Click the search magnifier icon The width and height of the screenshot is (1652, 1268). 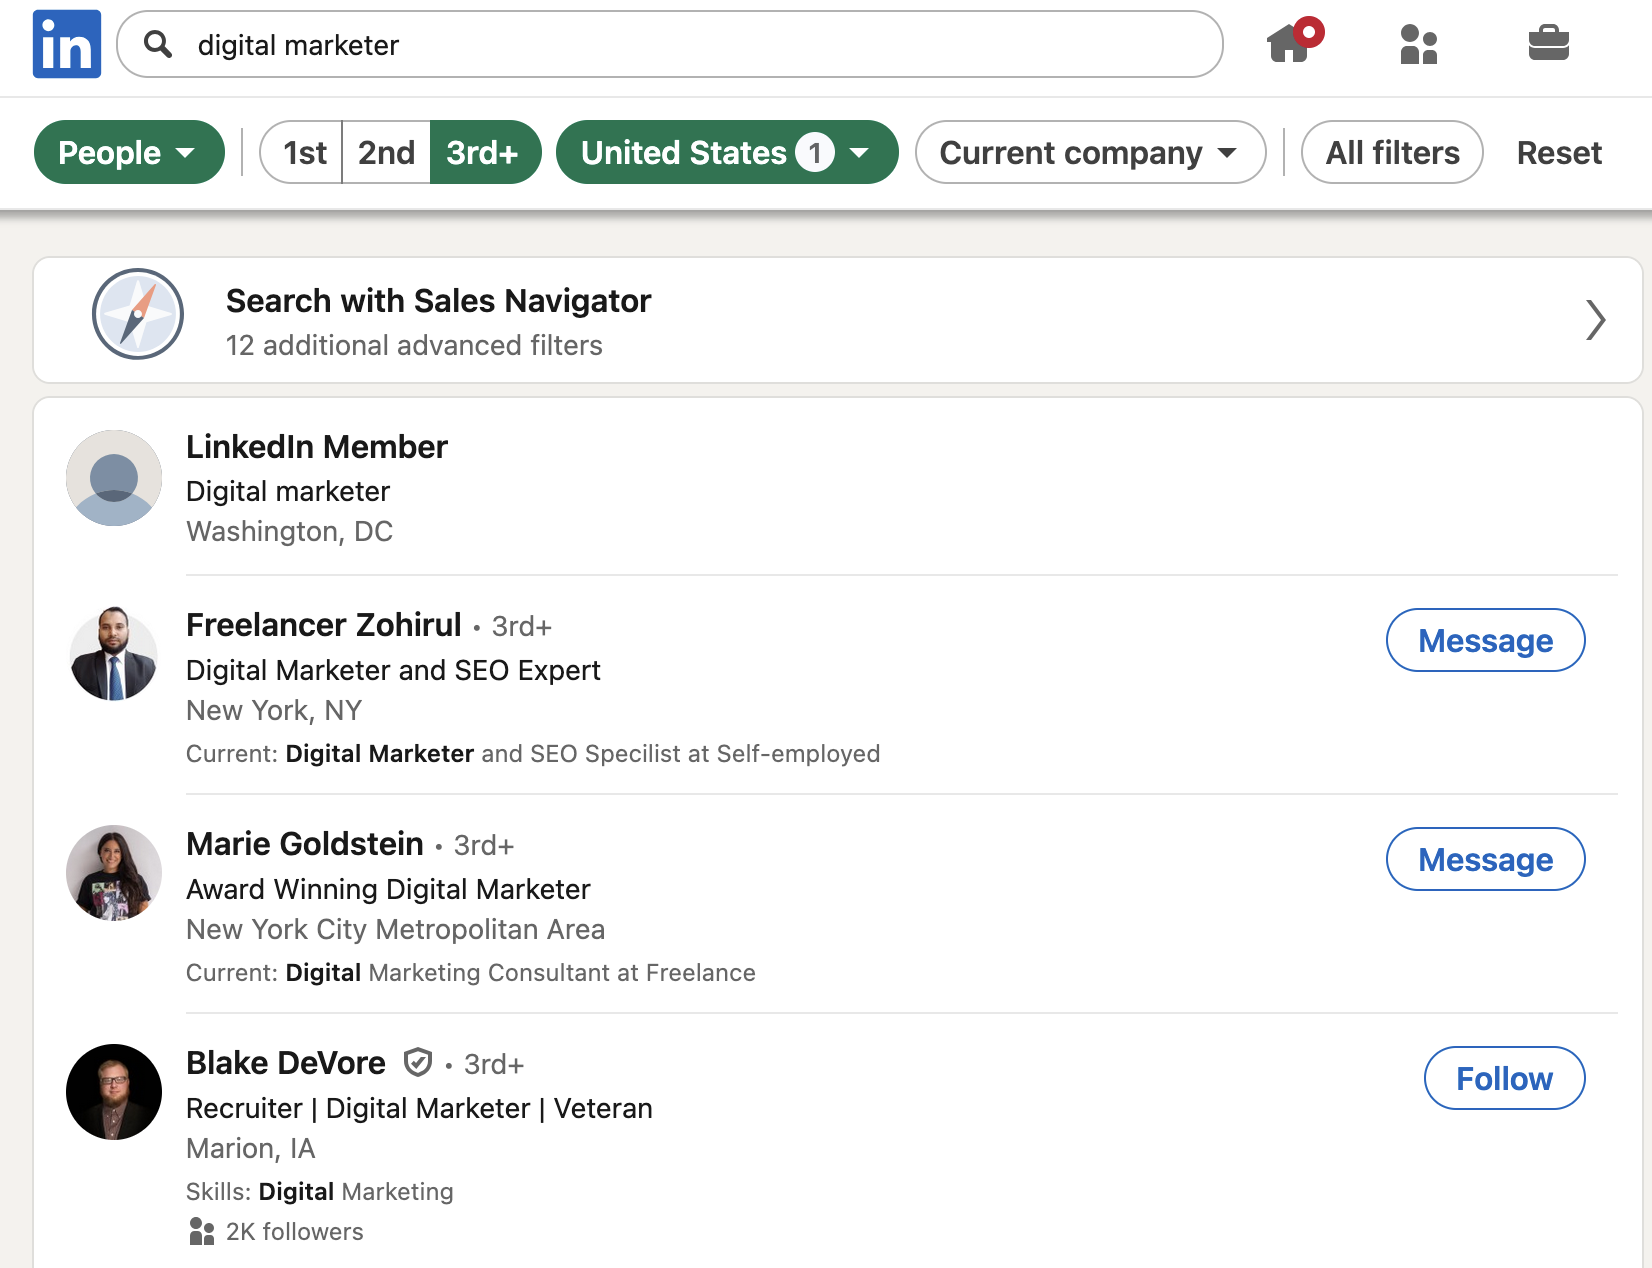click(158, 44)
